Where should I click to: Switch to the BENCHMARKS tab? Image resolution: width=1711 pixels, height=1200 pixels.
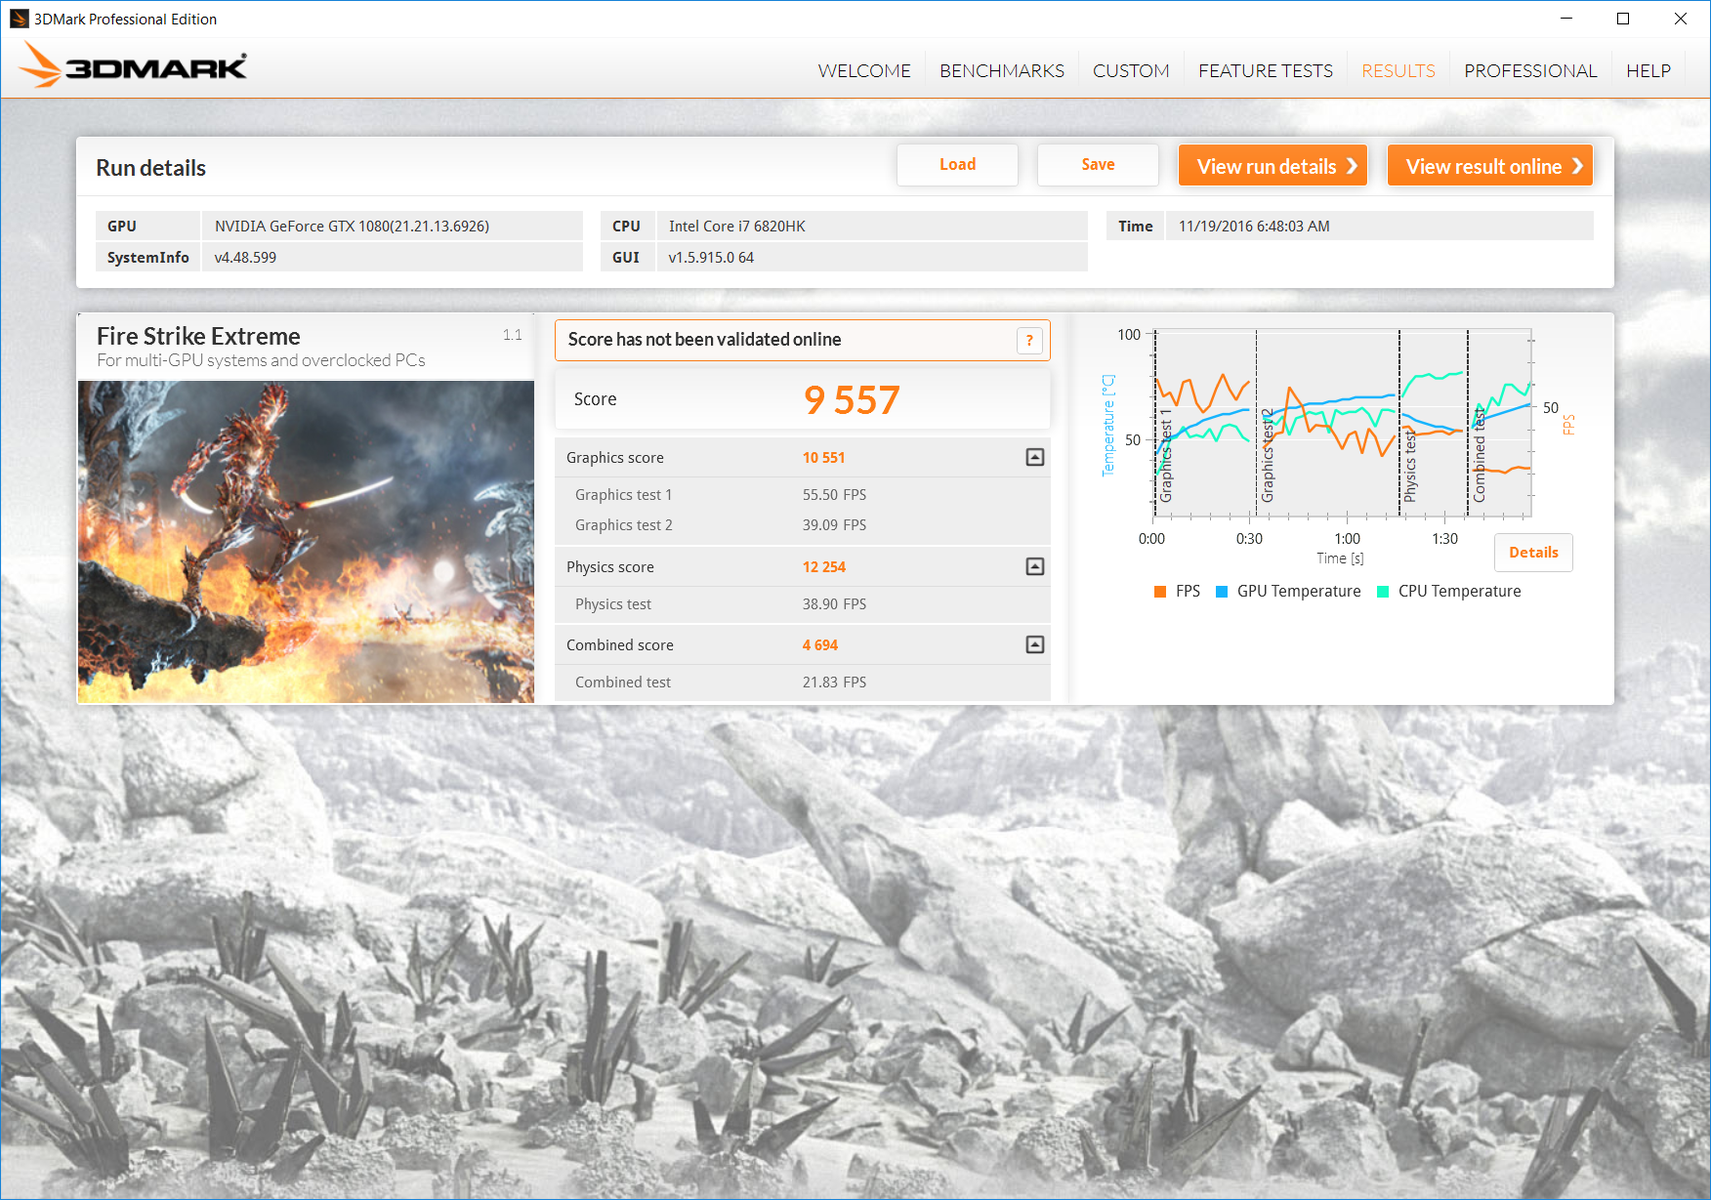[x=1002, y=71]
